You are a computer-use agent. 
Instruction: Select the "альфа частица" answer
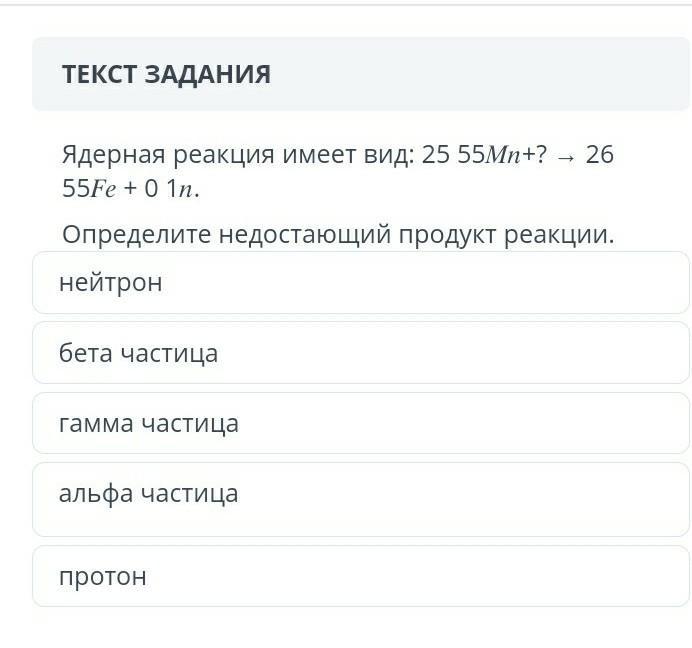coord(148,493)
